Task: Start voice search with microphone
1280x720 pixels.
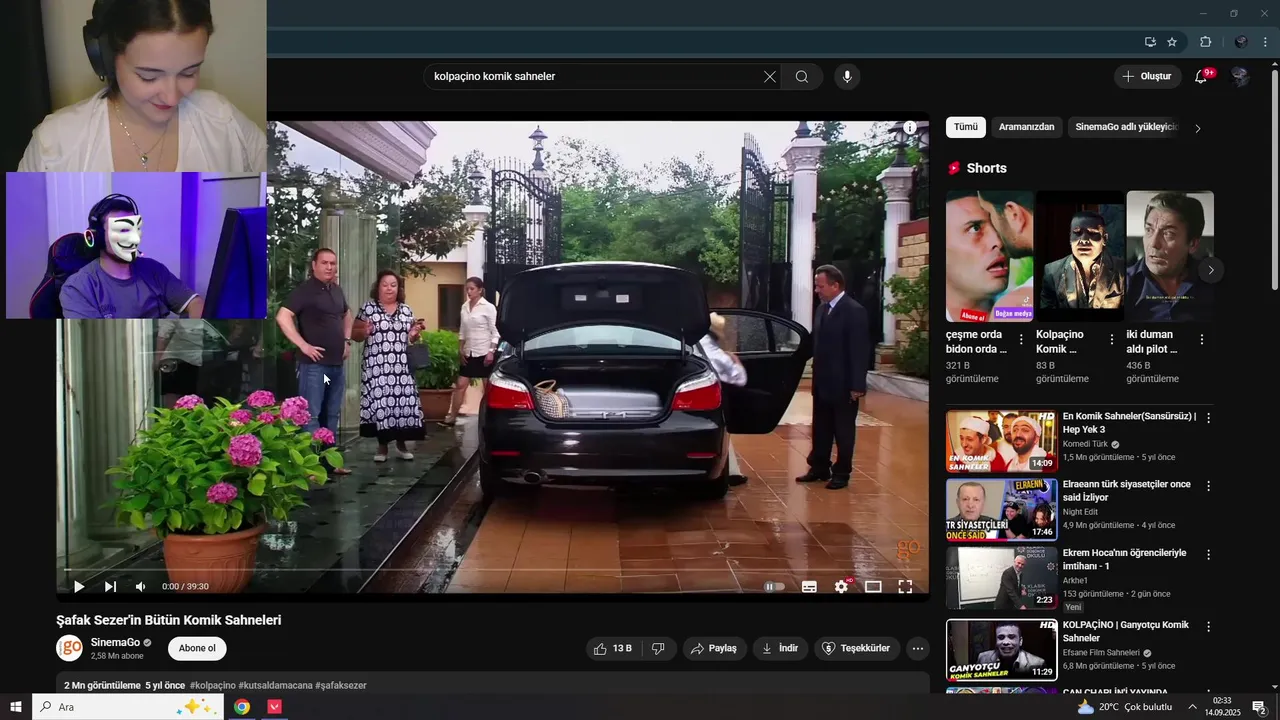Action: coord(847,77)
